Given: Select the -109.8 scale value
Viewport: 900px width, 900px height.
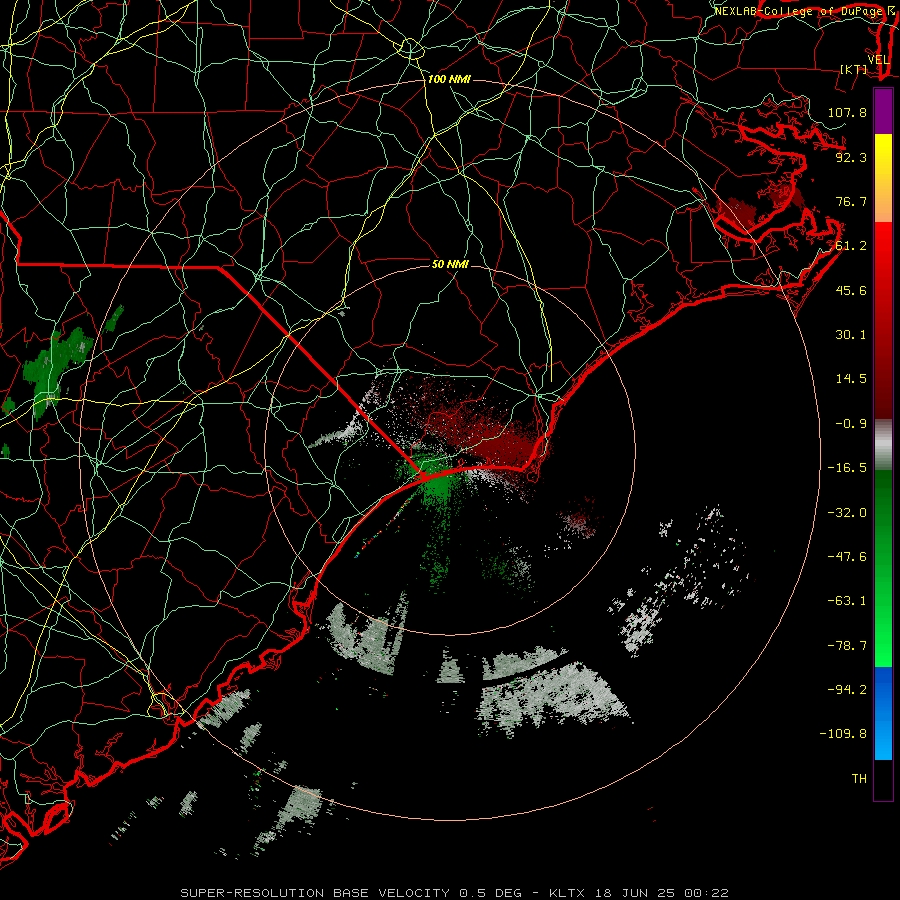Looking at the screenshot, I should (x=843, y=734).
